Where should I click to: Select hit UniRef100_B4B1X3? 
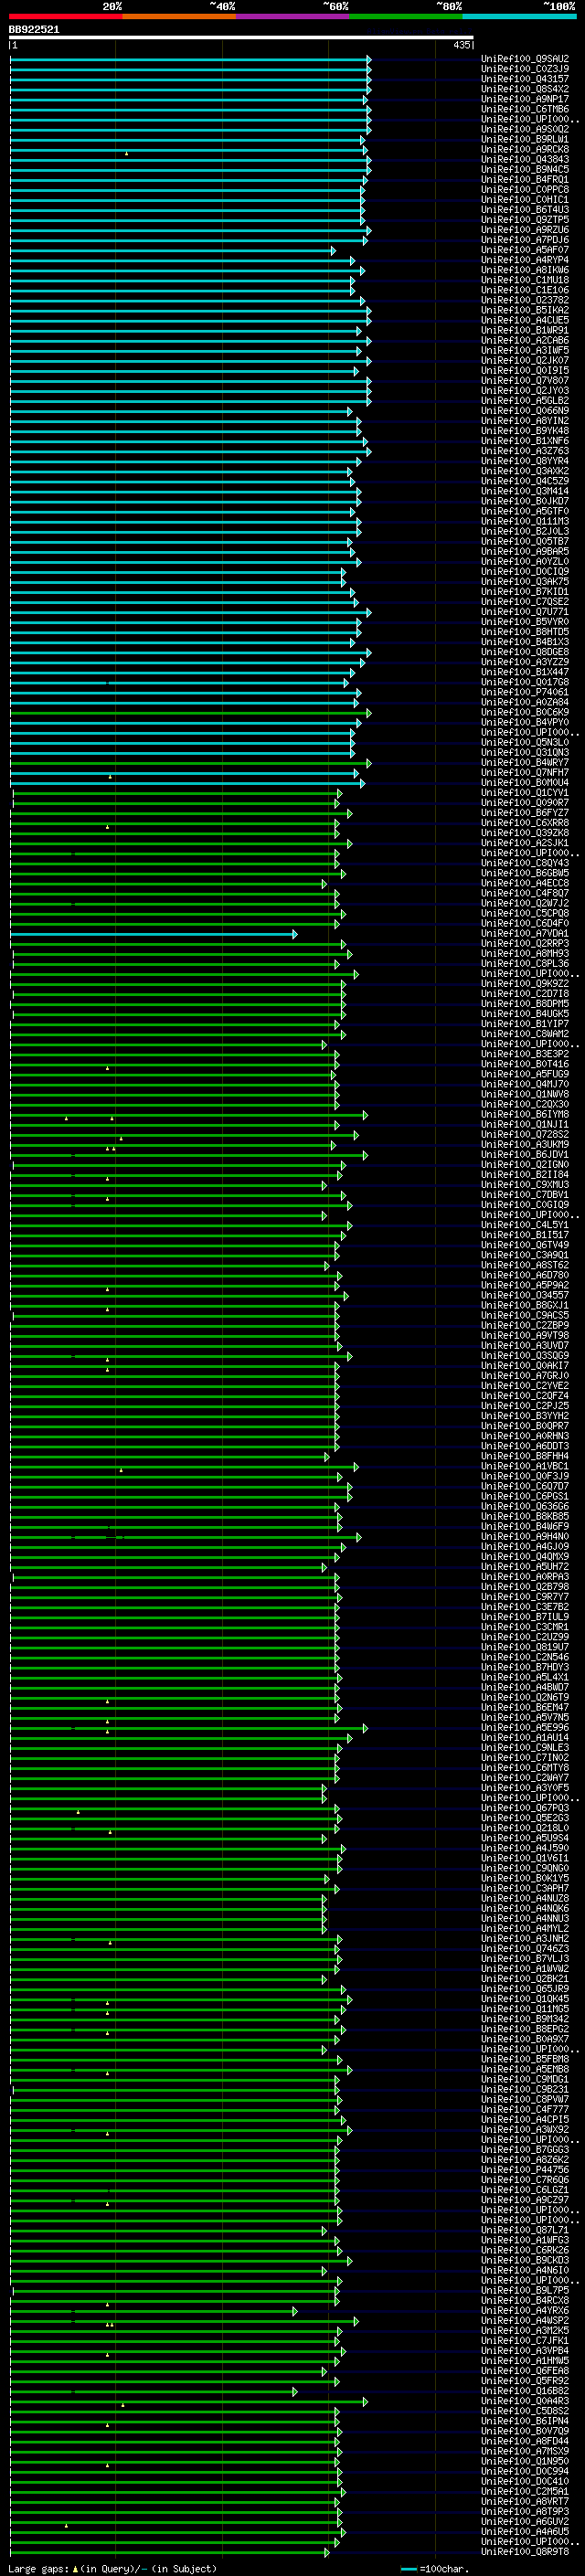point(525,642)
